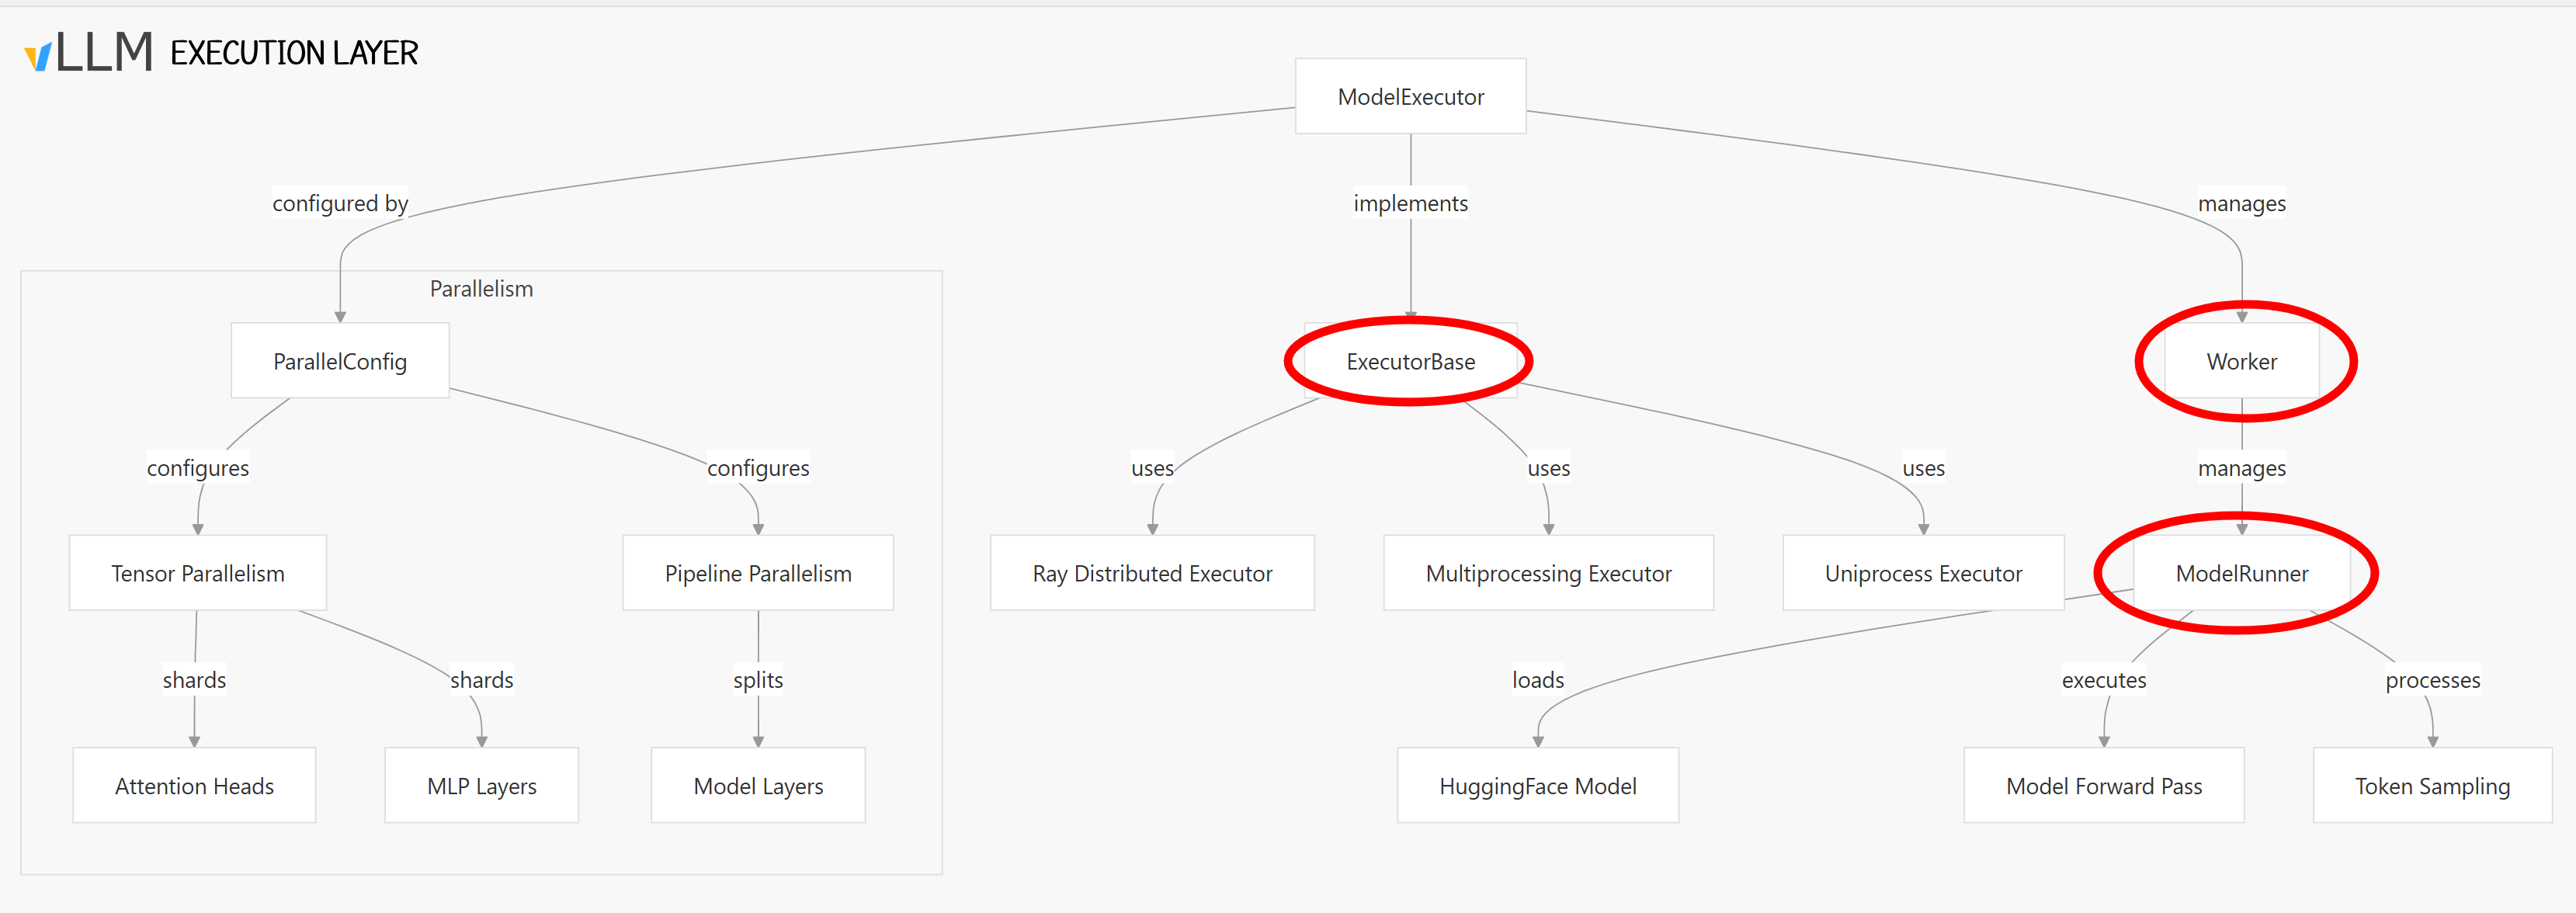Click the Model Layers box
2576x913 pixels.
(x=758, y=785)
